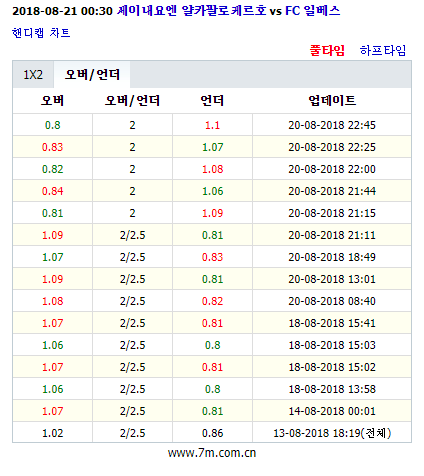
Task: Click under odds 1.06 in the 21:44 row
Action: point(212,191)
